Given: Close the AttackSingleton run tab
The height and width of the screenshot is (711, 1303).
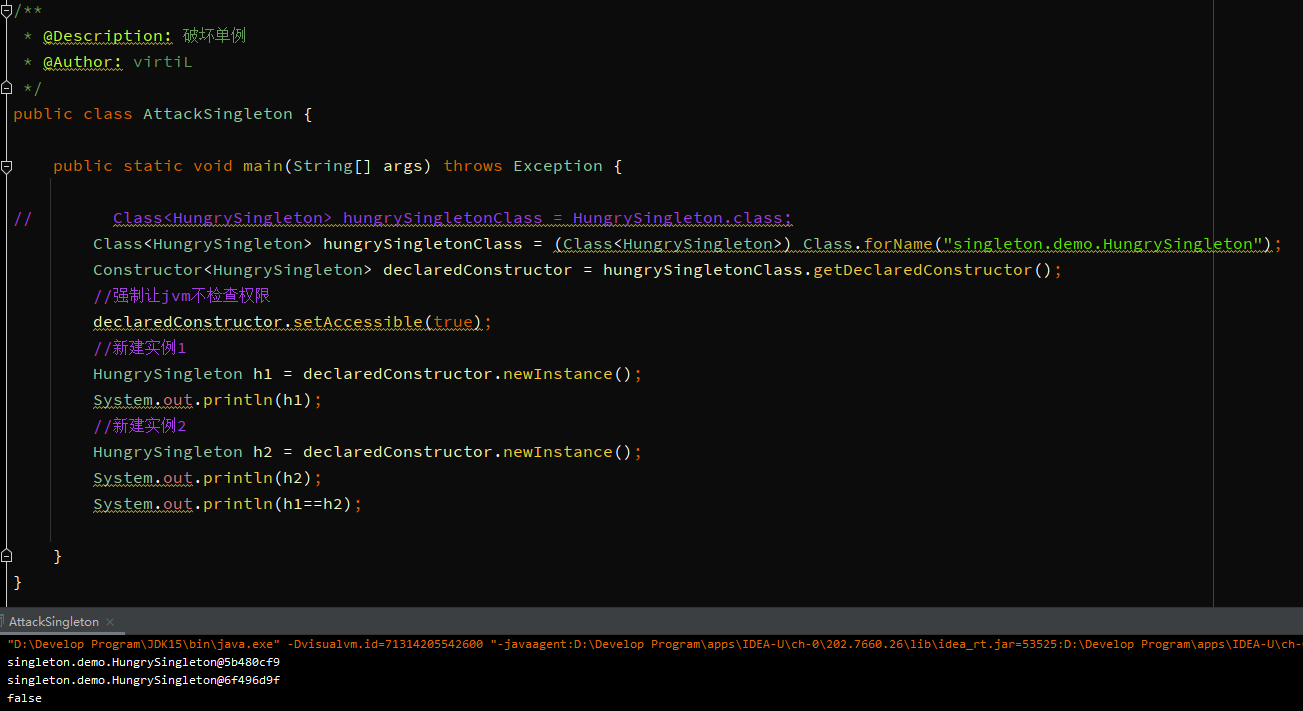Looking at the screenshot, I should pyautogui.click(x=110, y=622).
